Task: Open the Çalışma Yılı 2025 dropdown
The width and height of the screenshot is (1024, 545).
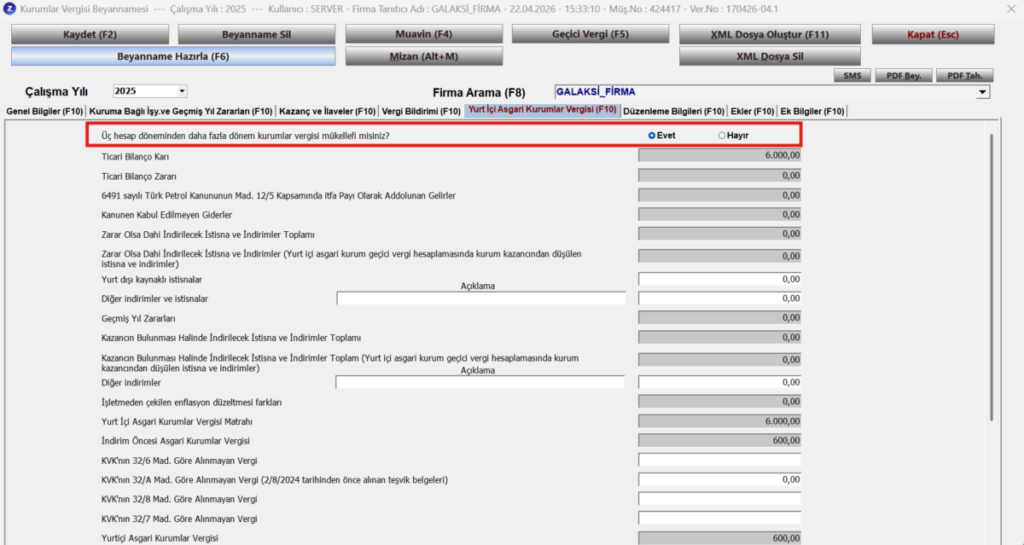Action: pyautogui.click(x=182, y=91)
